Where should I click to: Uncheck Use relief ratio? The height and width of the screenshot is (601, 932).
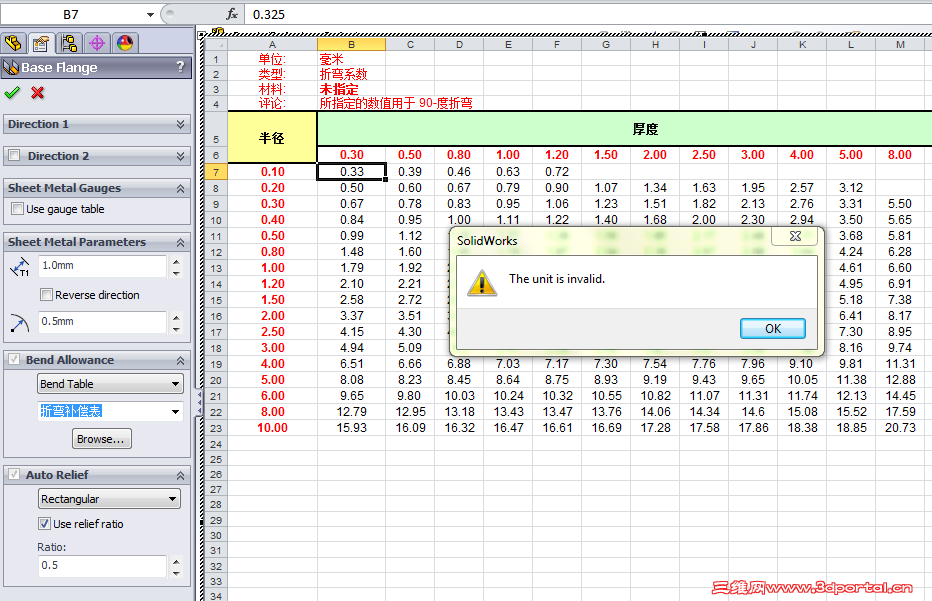(x=45, y=524)
